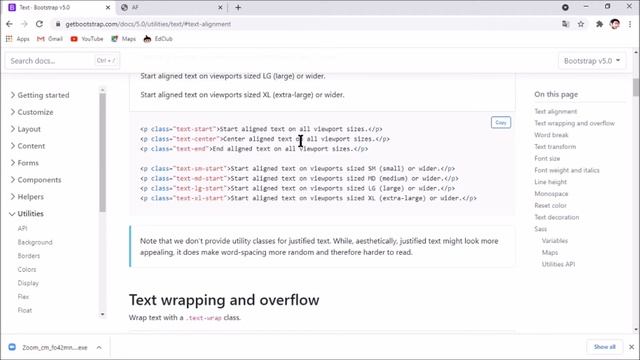640x360 pixels.
Task: Close the downloads bar
Action: click(x=631, y=347)
